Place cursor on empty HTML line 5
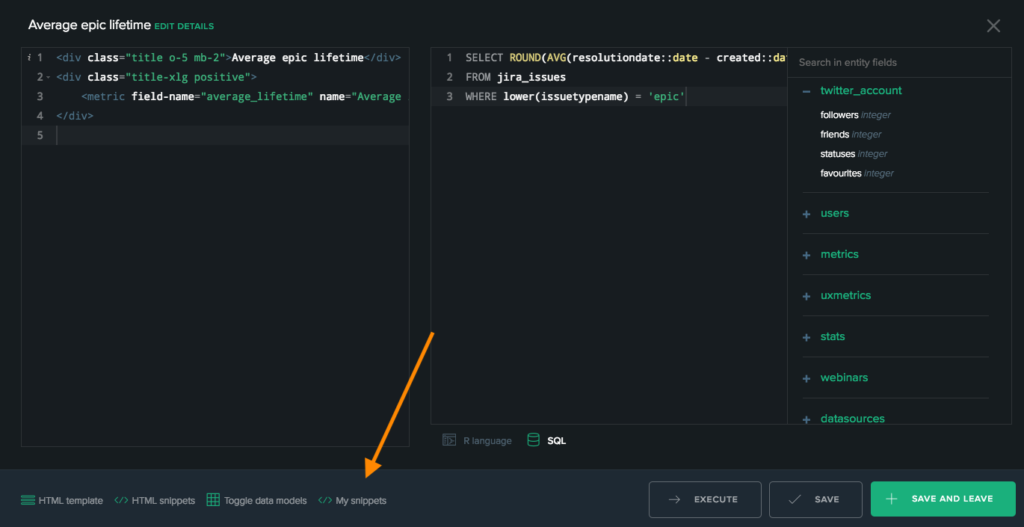This screenshot has width=1024, height=527. click(232, 135)
